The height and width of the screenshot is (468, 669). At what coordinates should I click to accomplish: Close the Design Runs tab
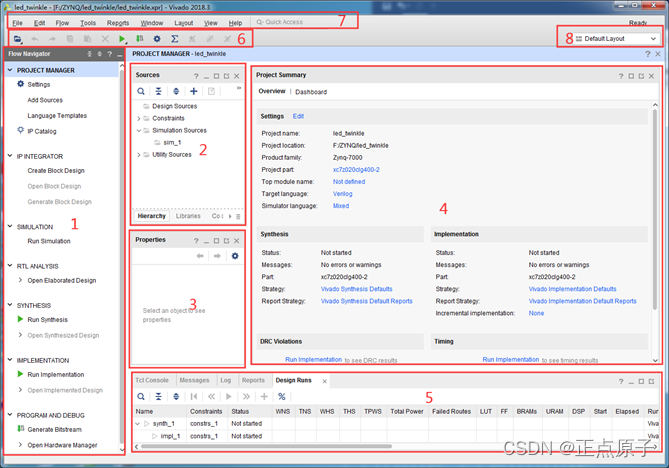click(325, 381)
